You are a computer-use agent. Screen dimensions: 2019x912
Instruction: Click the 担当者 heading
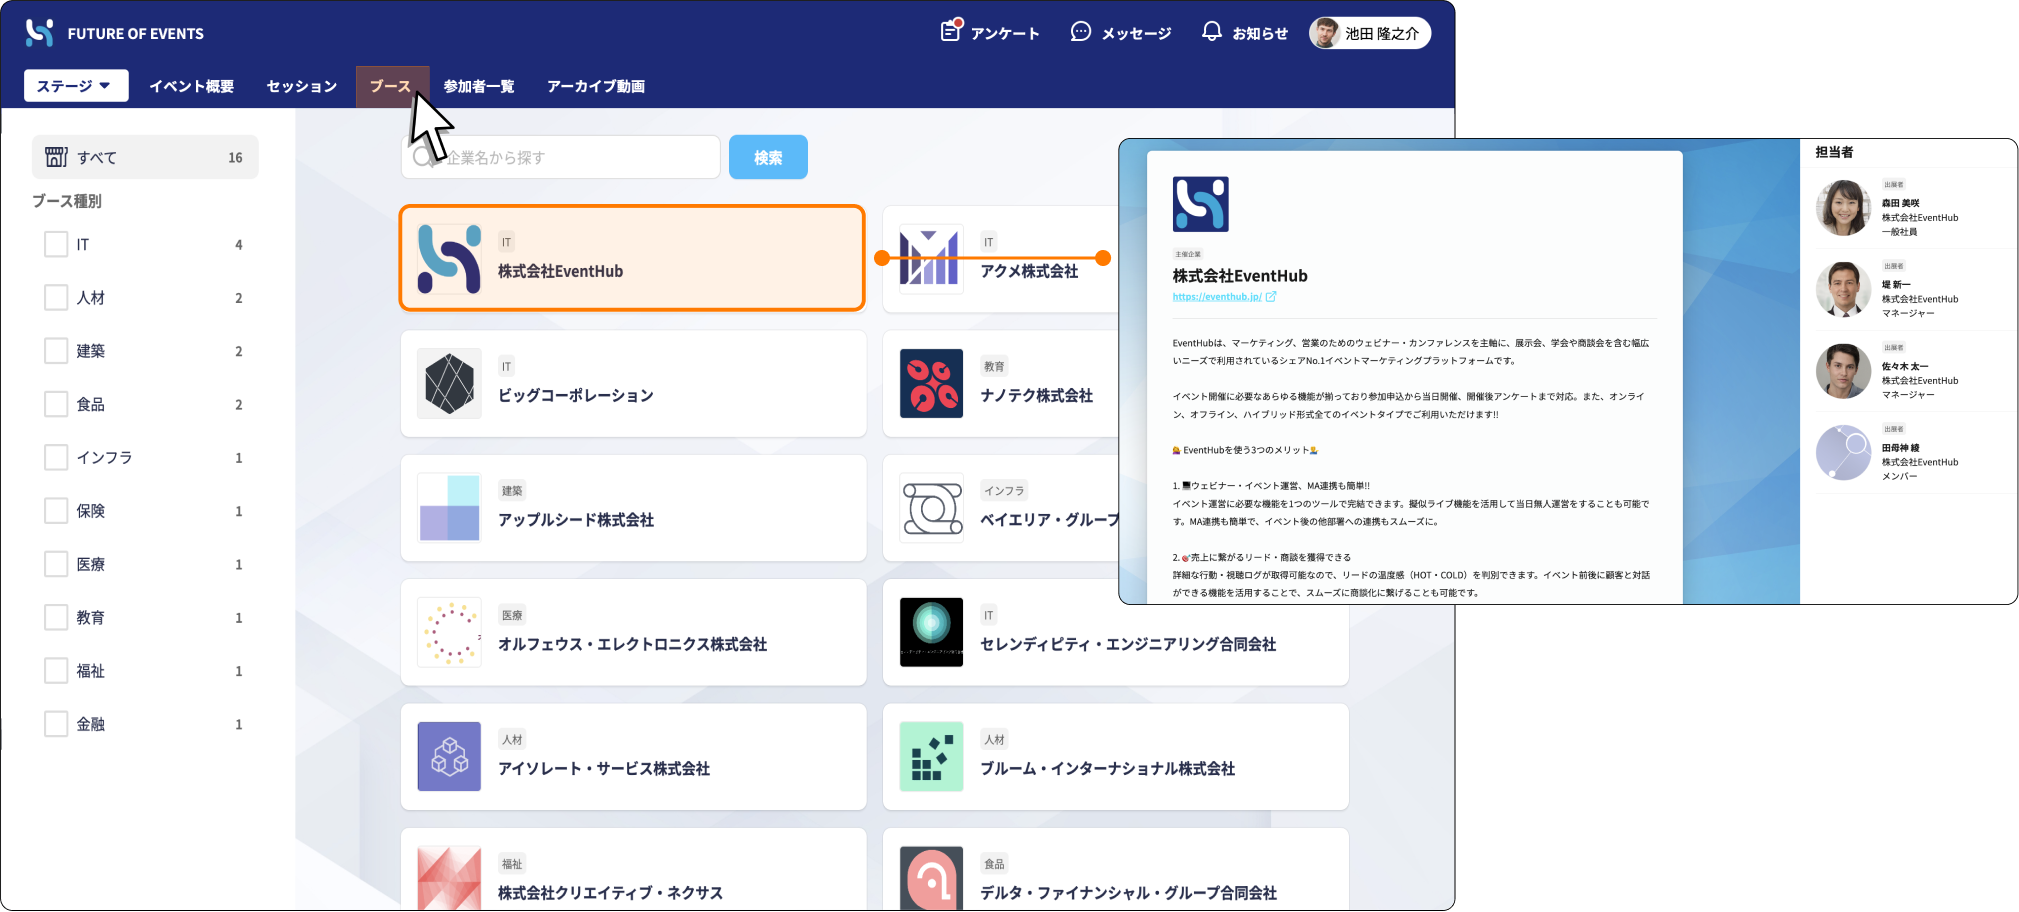1834,152
